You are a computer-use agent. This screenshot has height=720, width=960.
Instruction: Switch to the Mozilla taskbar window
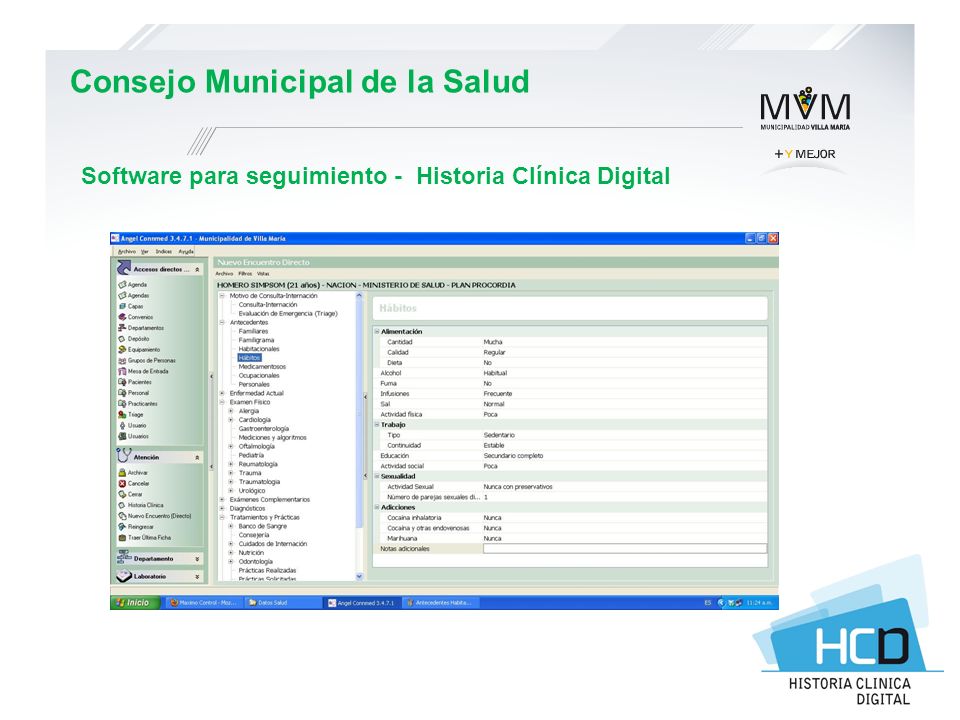(x=204, y=602)
